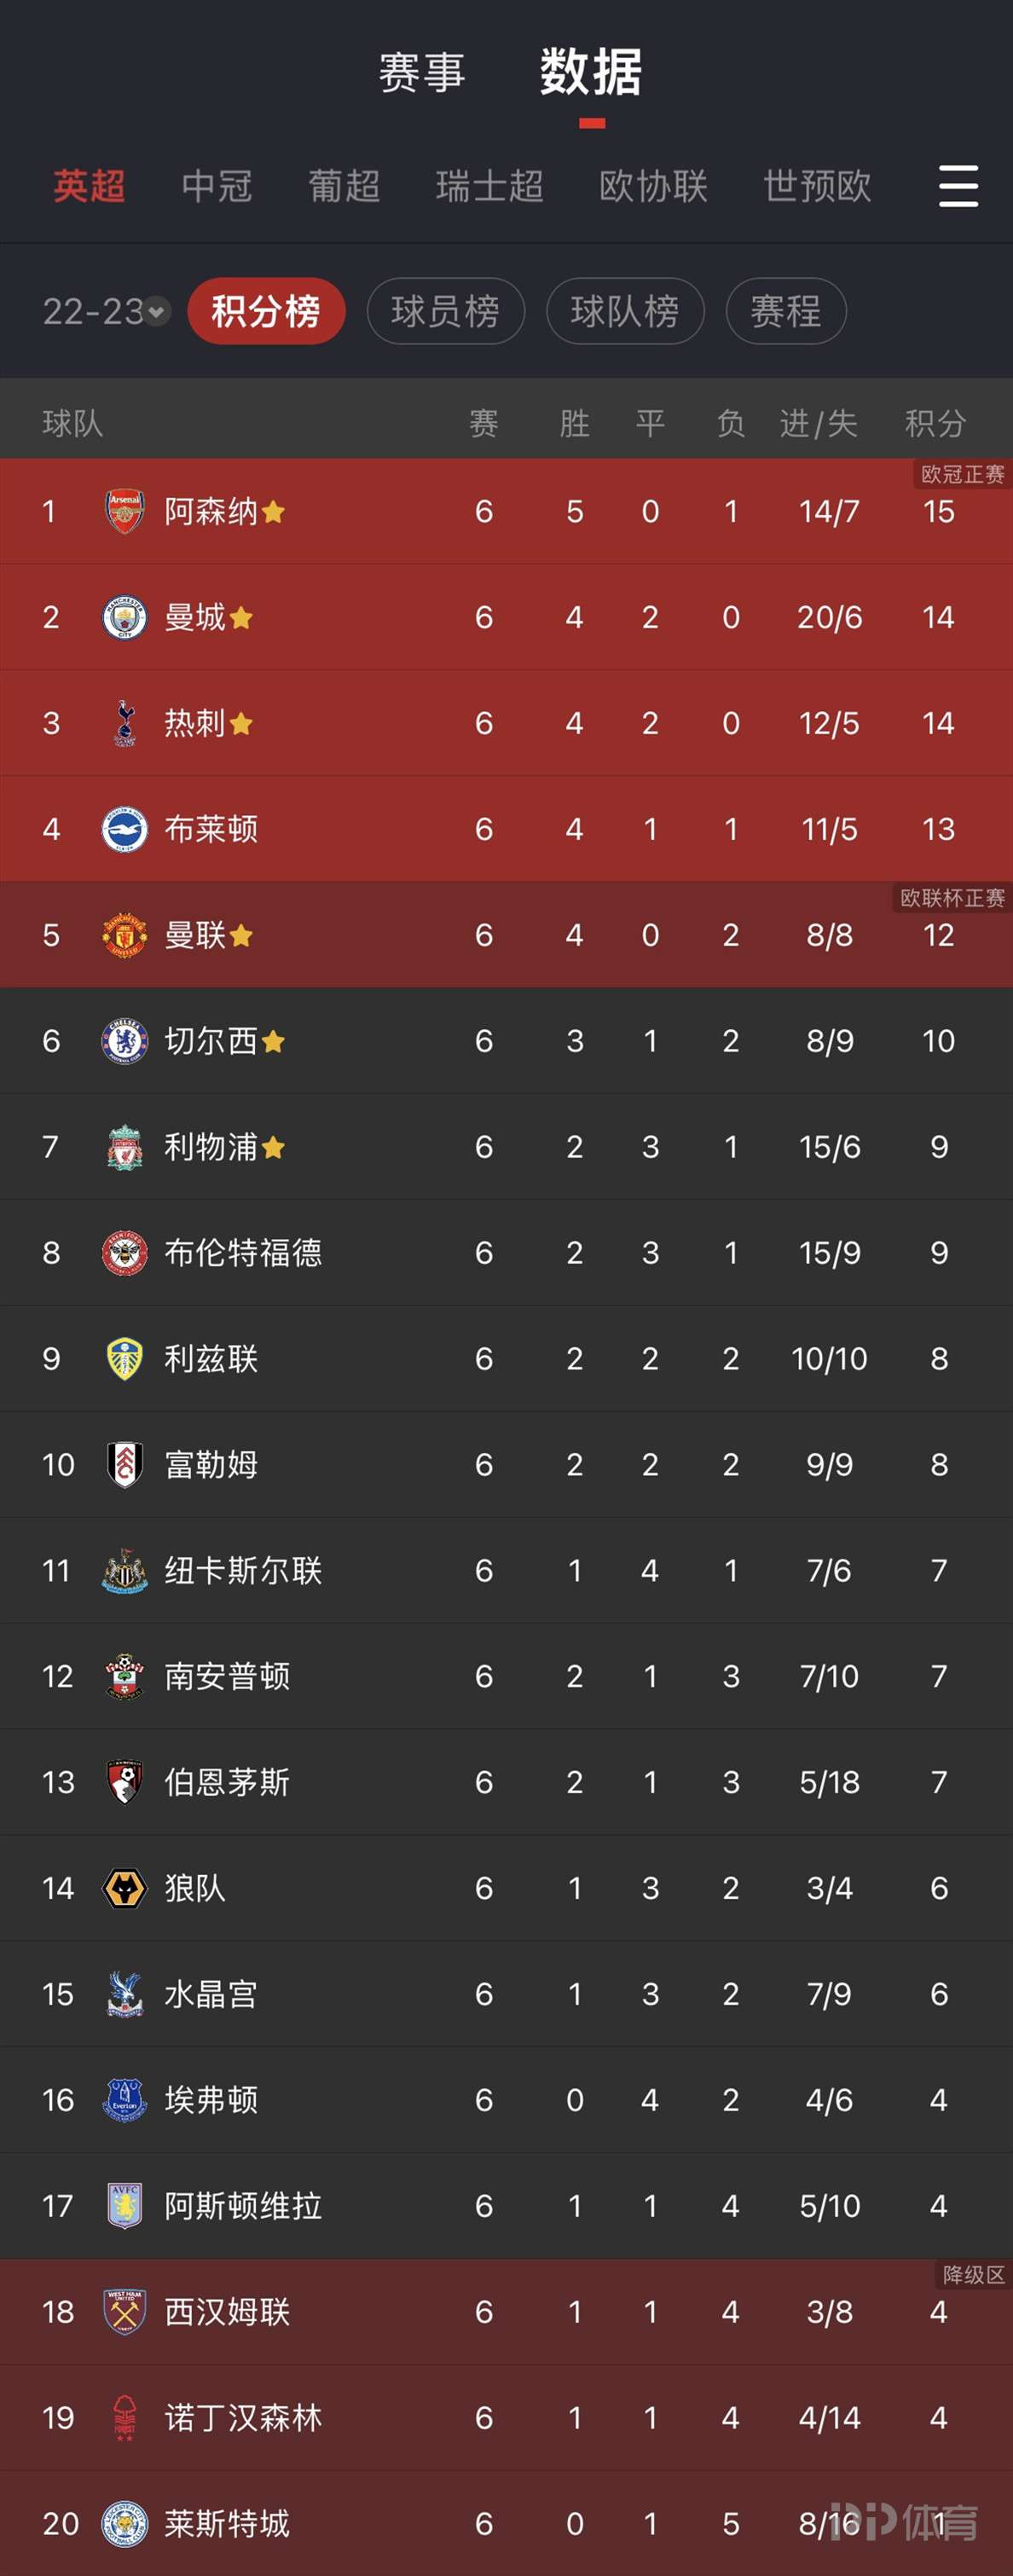Click the Manchester United club crest
Viewport: 1013px width, 2576px height.
point(125,935)
